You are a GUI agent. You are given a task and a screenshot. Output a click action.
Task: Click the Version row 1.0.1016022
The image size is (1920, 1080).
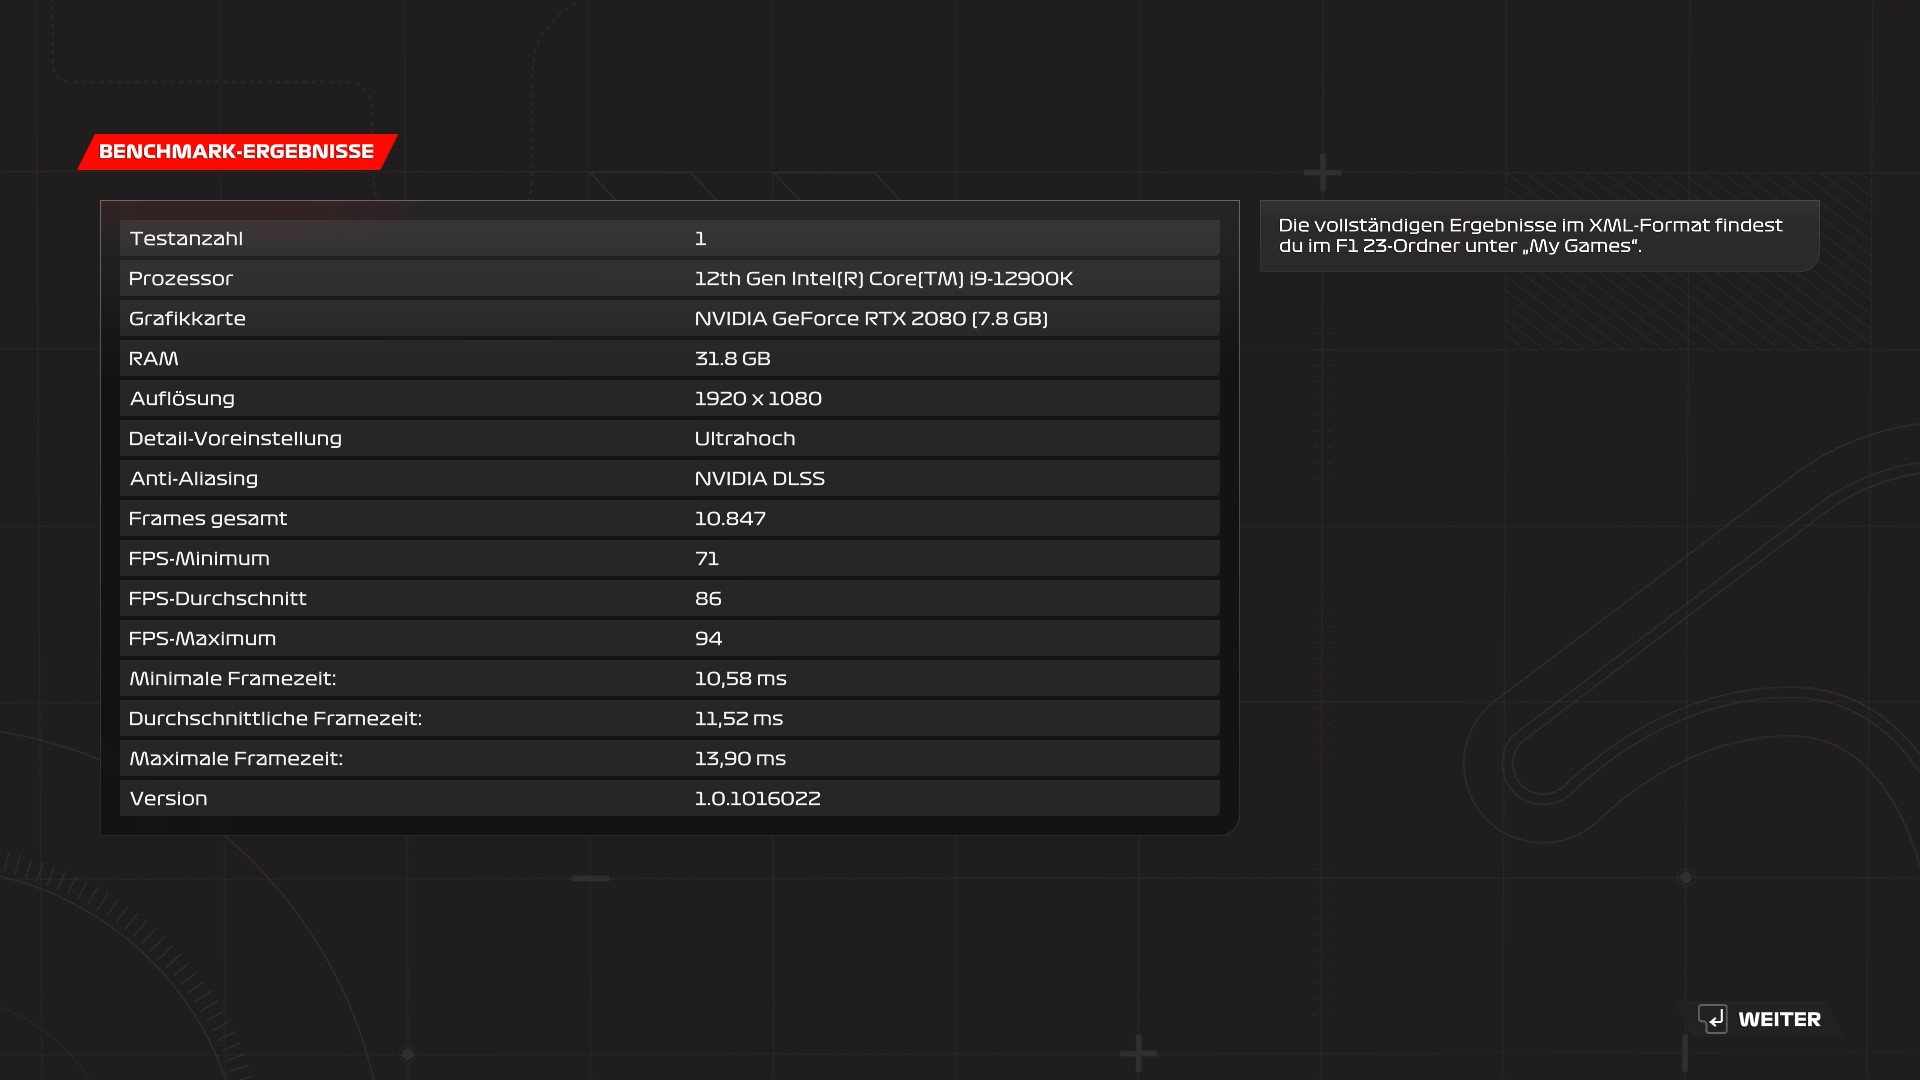click(669, 798)
